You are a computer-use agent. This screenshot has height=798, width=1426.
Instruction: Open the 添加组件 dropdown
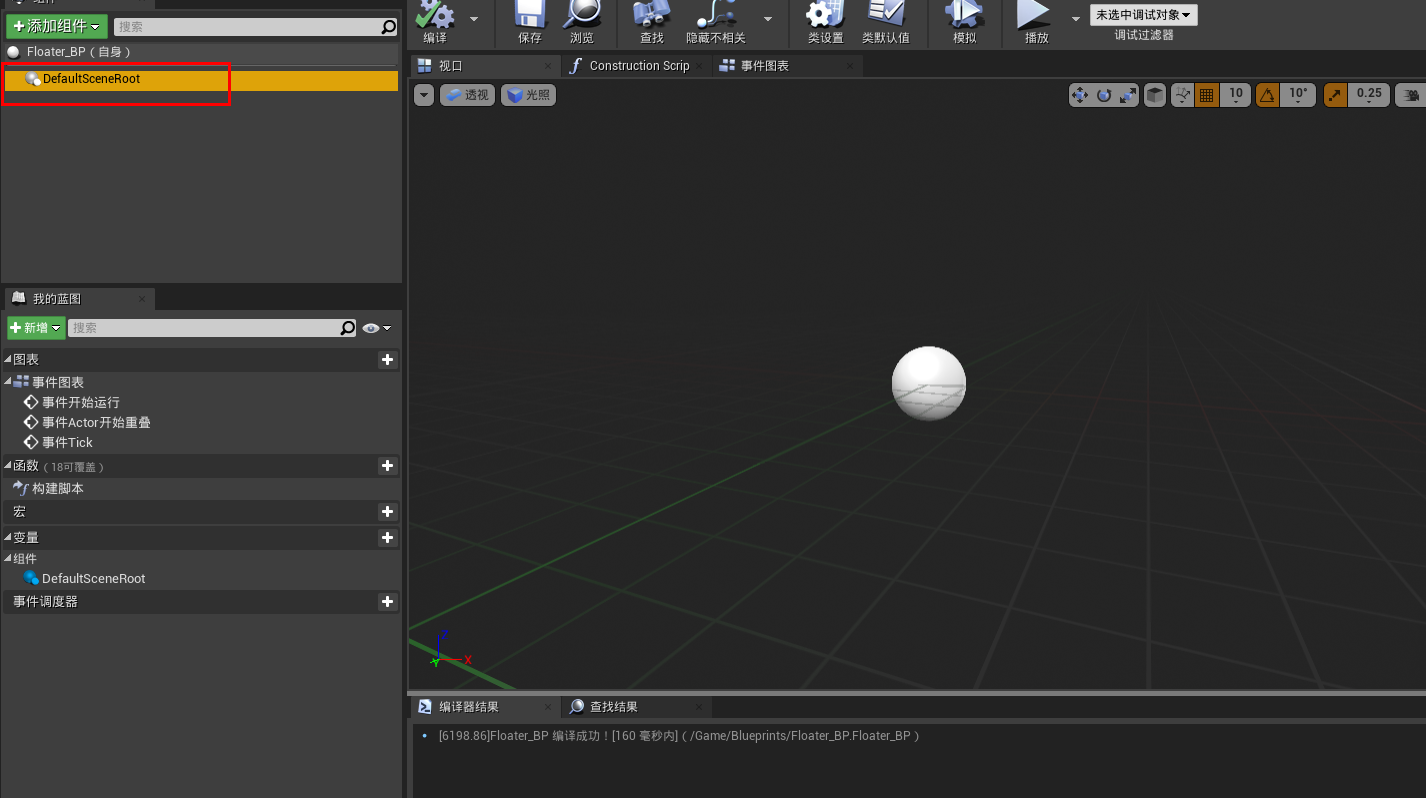click(56, 25)
